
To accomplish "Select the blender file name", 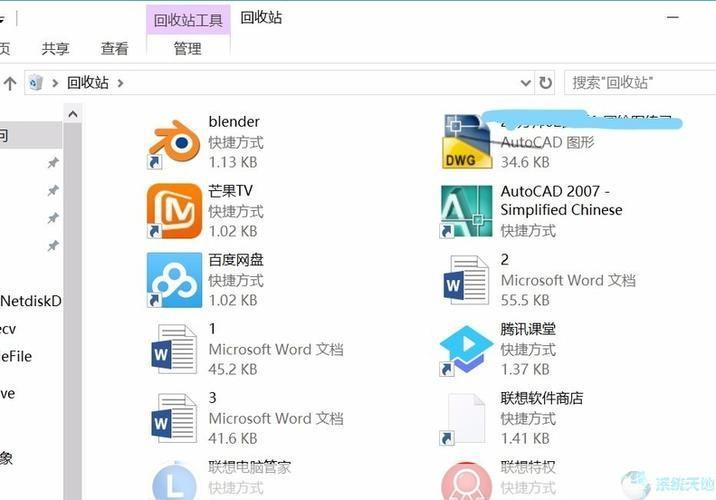I will [234, 122].
